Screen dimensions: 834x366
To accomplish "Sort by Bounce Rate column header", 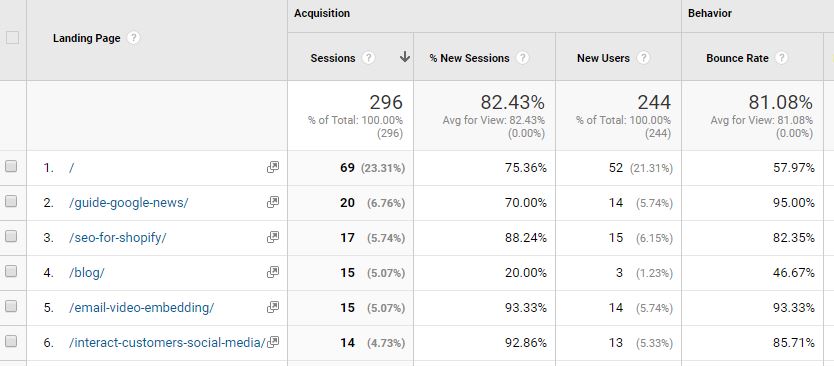I will point(737,58).
